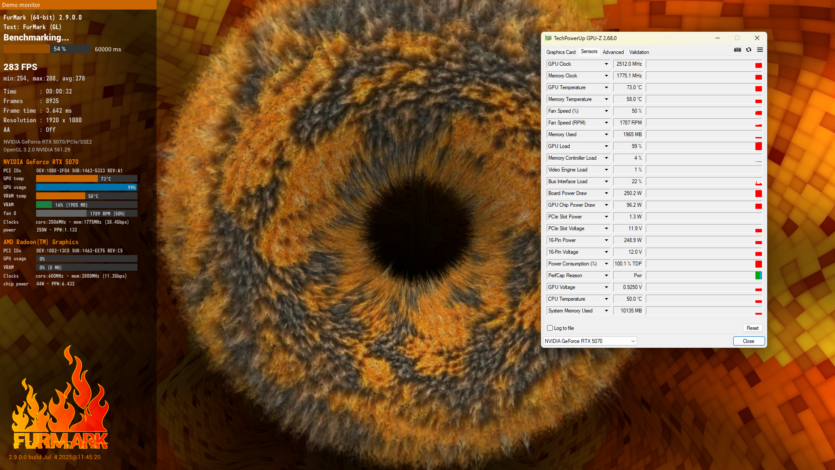Click the refresh icon in GPU-Z
The height and width of the screenshot is (470, 835).
click(x=748, y=49)
